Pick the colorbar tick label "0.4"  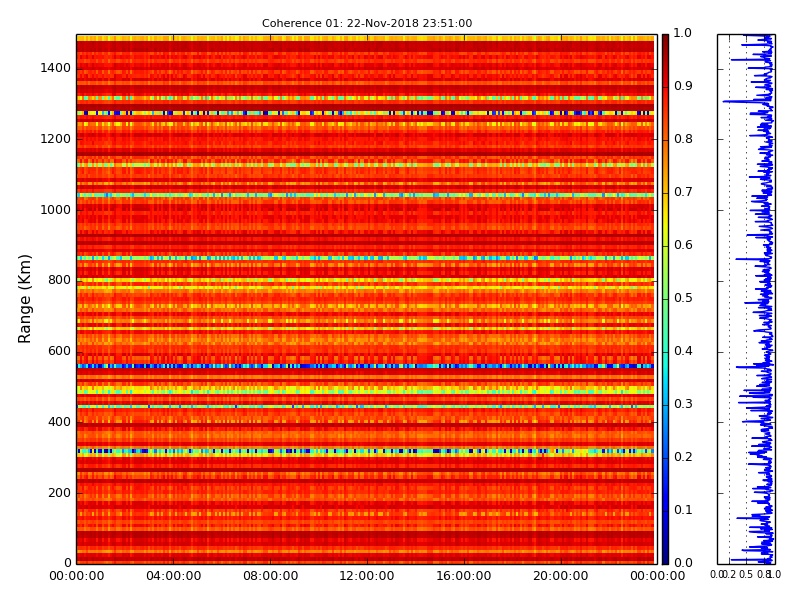point(683,351)
